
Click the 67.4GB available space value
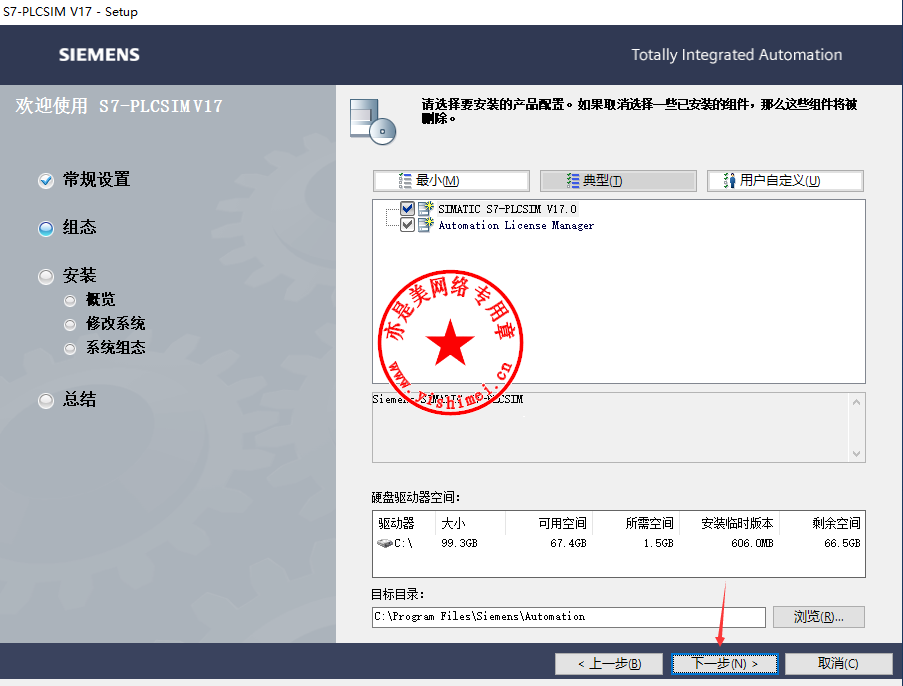(568, 543)
